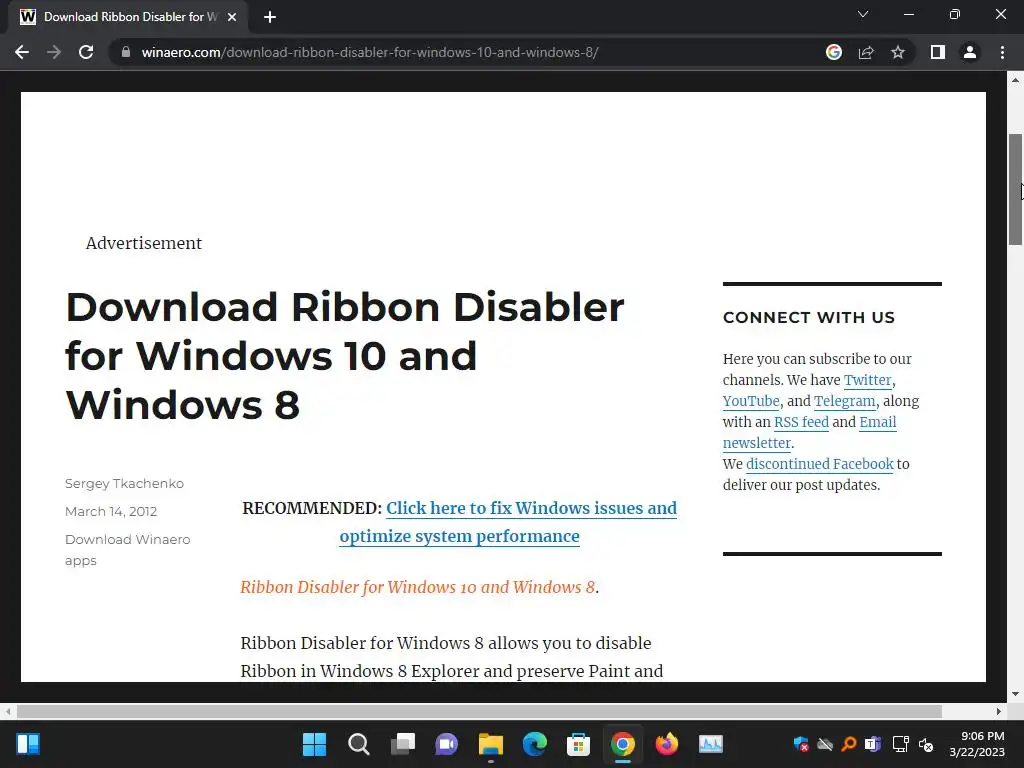
Task: Launch Microsoft Edge from taskbar
Action: point(534,744)
